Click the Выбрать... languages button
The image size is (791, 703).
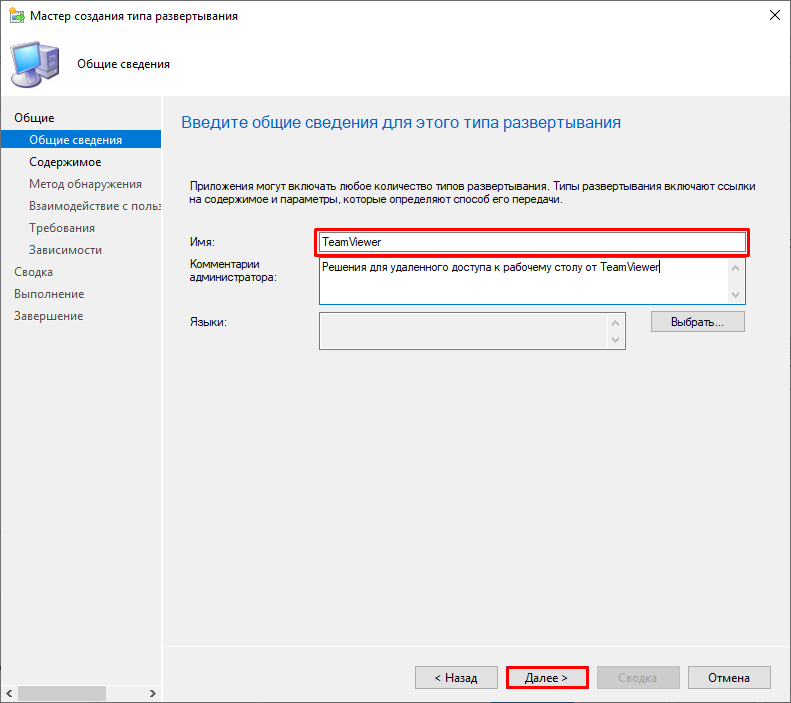tap(698, 322)
